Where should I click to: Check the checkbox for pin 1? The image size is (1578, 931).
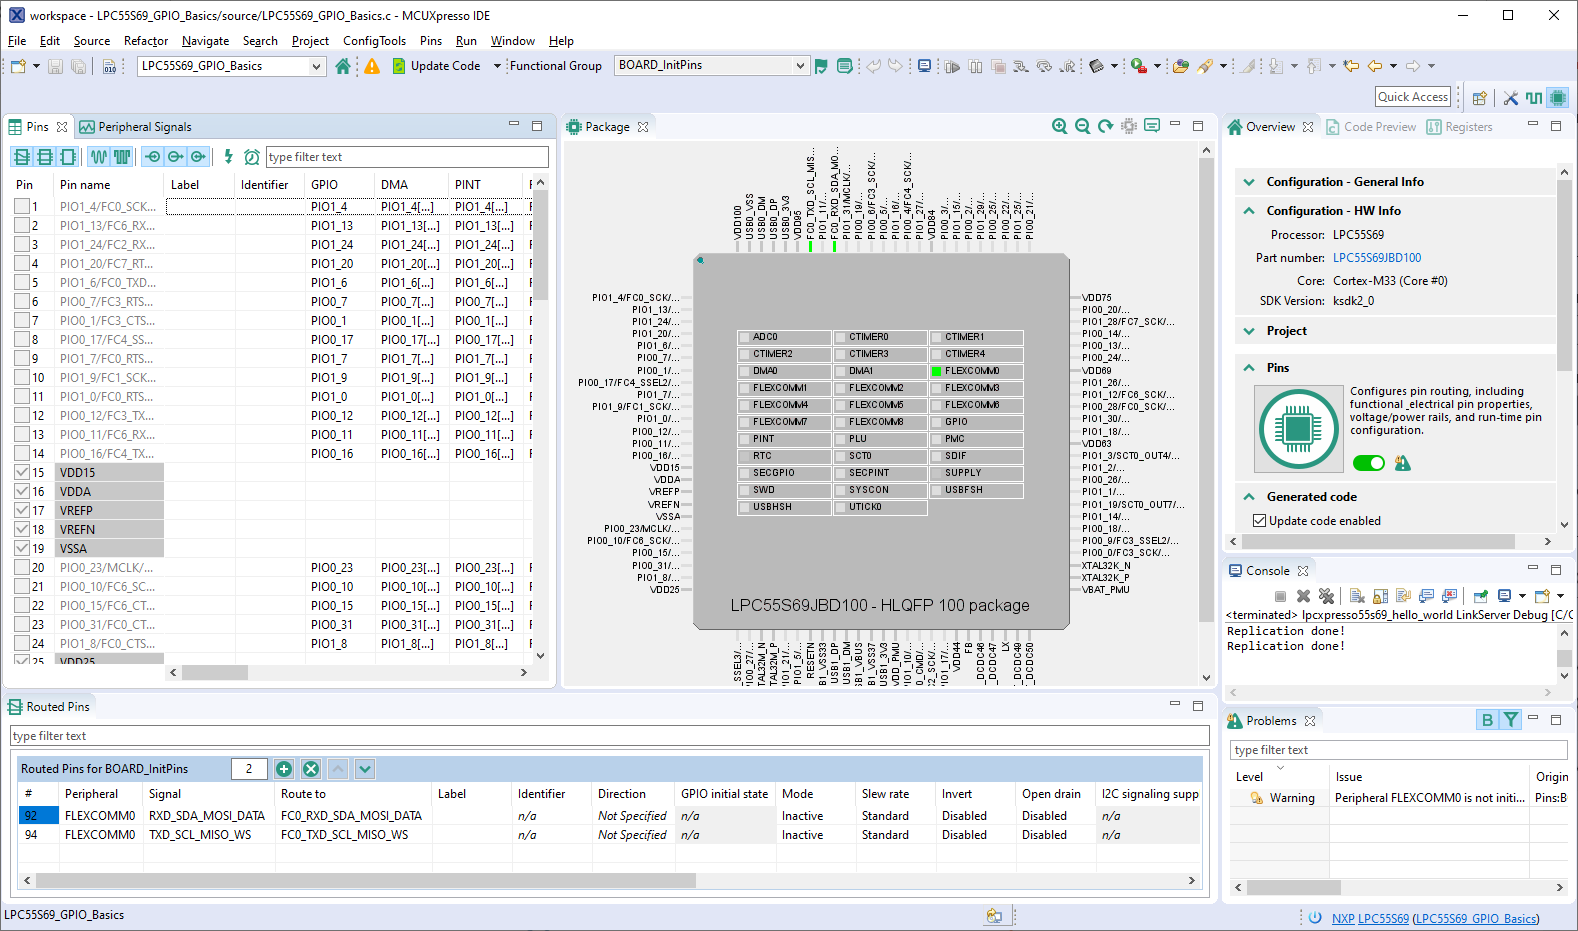pyautogui.click(x=22, y=207)
